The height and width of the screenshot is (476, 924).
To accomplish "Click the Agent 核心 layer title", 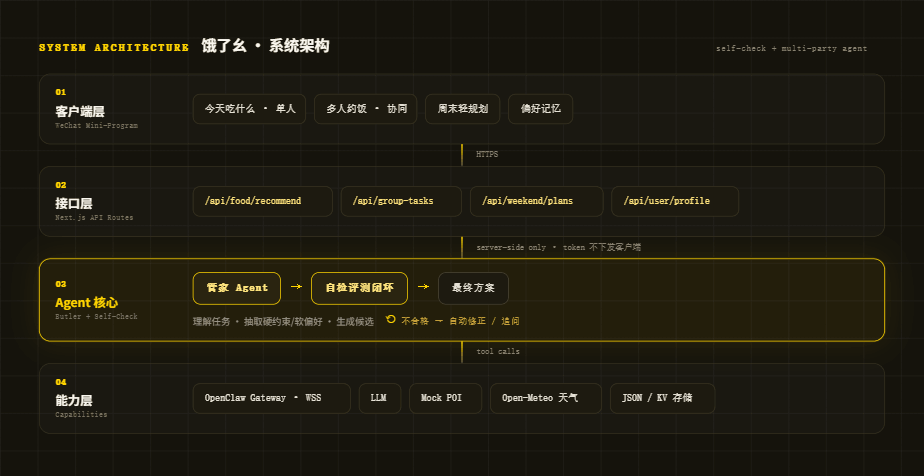I will tap(87, 303).
